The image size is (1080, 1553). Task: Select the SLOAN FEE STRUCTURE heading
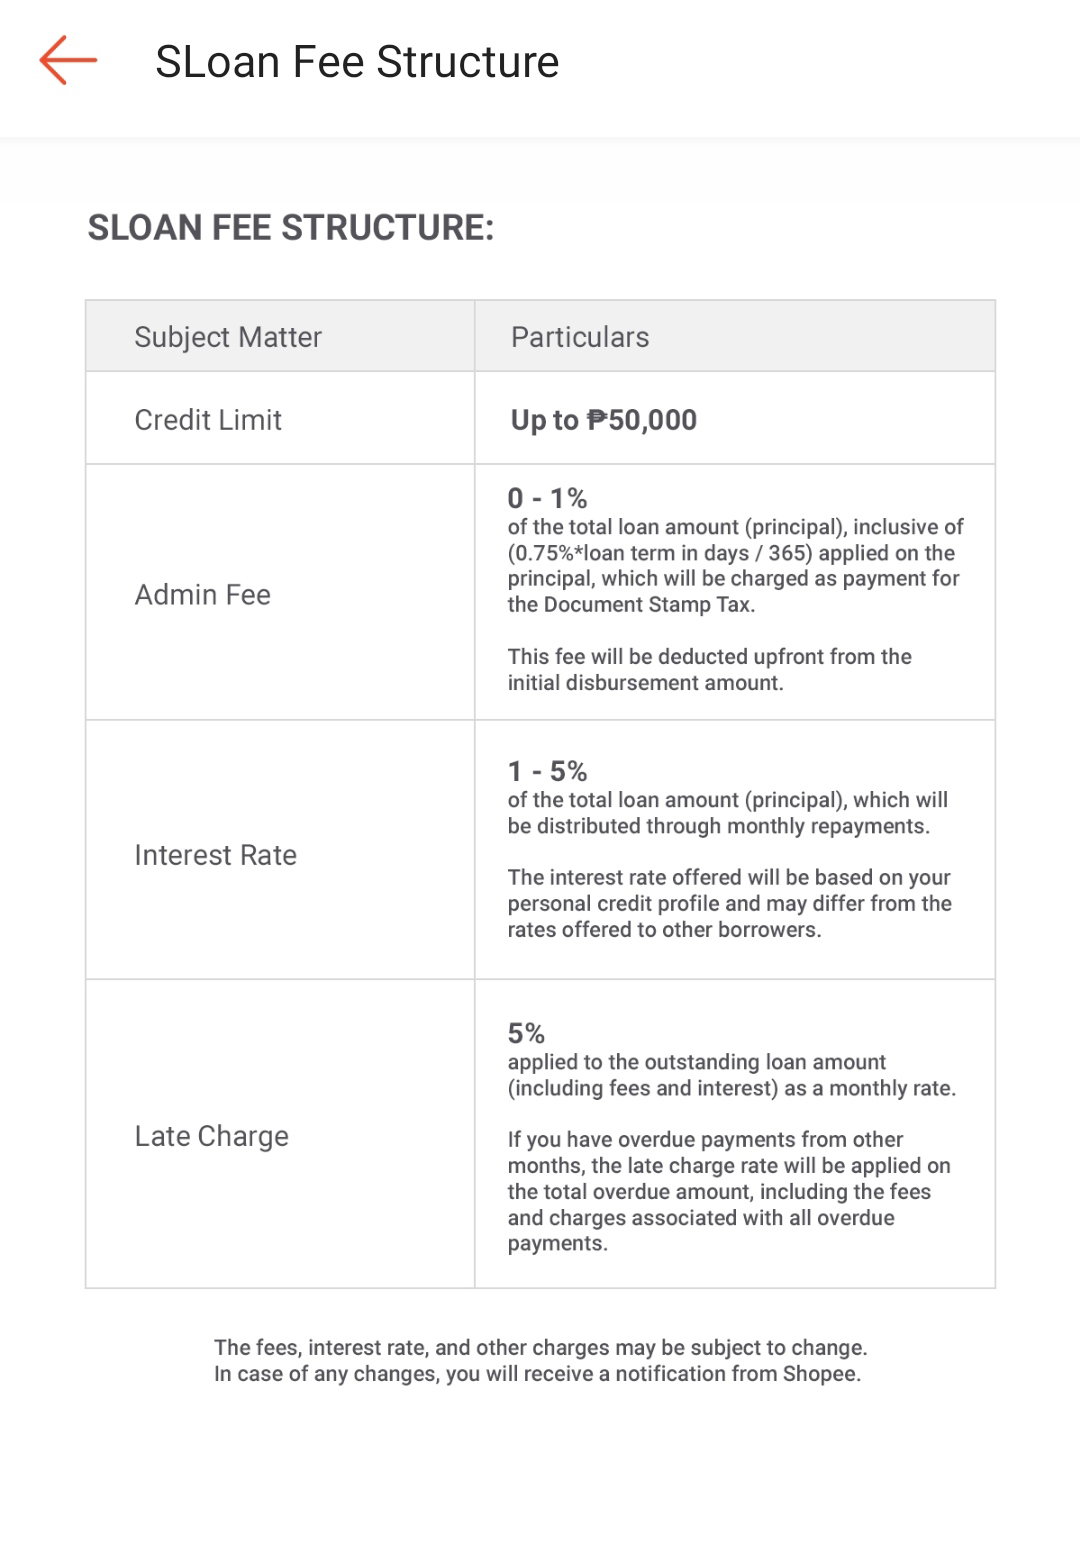point(291,227)
